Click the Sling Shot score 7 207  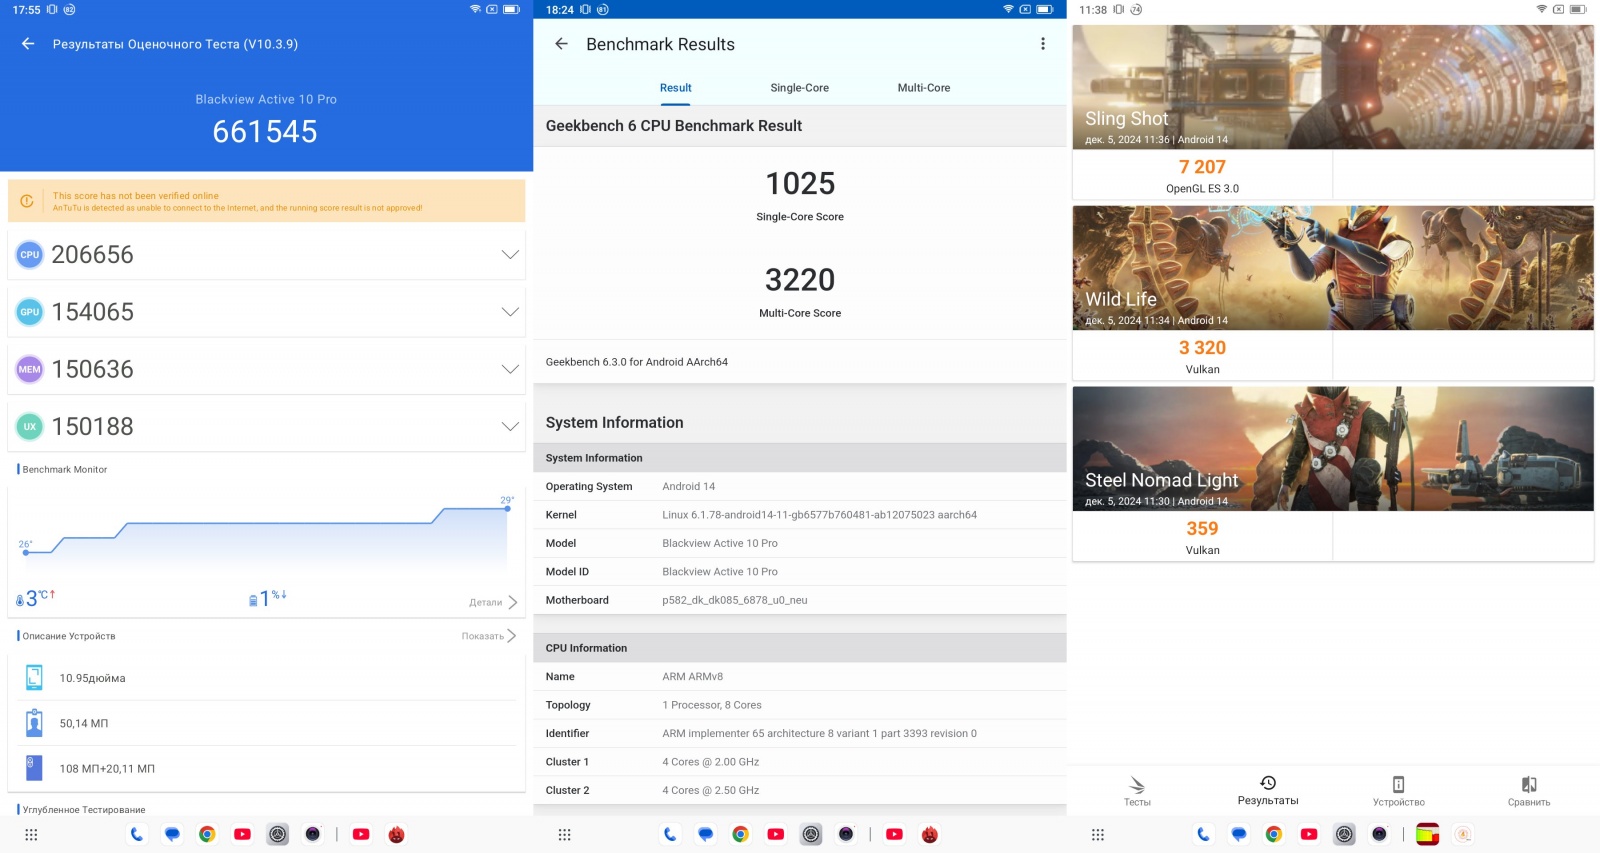click(x=1202, y=167)
